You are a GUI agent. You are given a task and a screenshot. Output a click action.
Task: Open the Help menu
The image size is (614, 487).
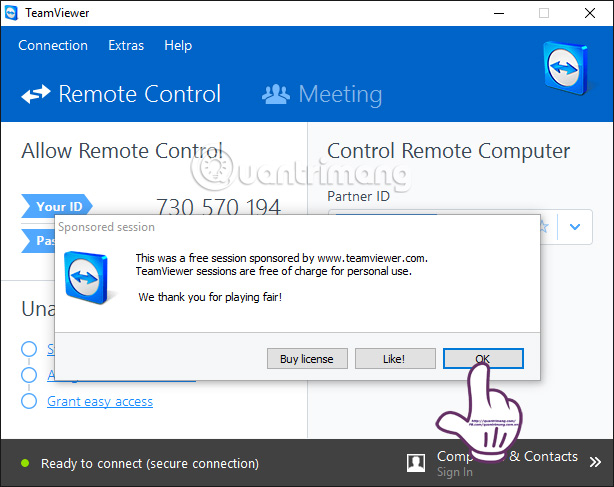178,45
